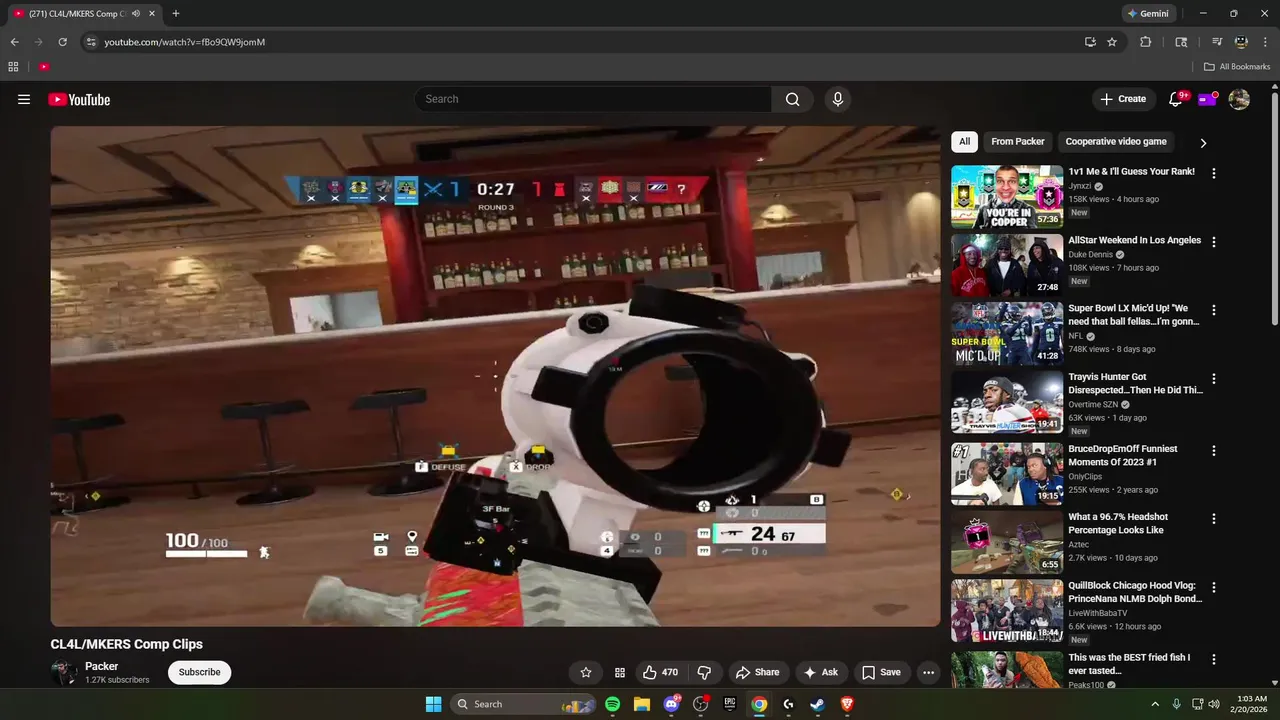Screen dimensions: 1280x720
Task: View site information icon in address bar
Action: point(91,42)
